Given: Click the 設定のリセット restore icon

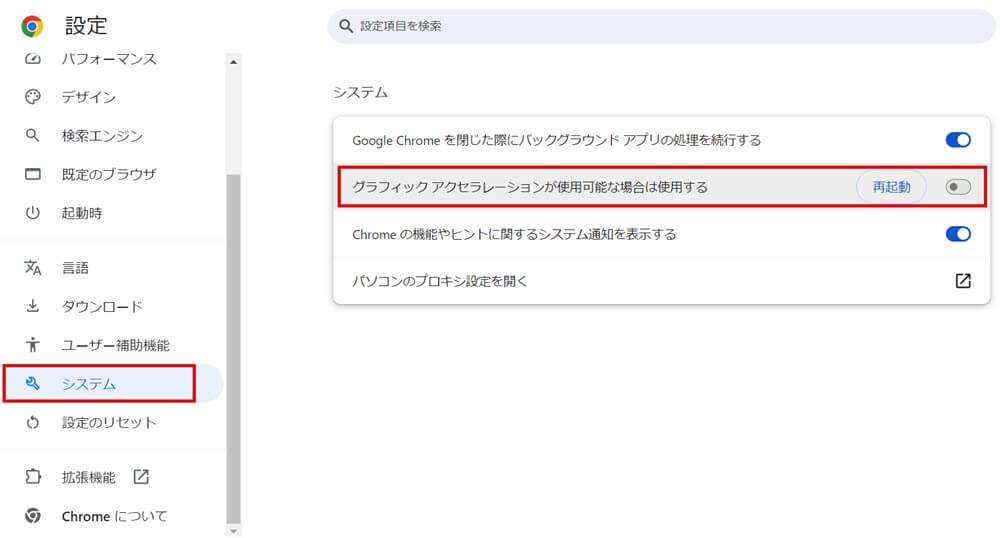Looking at the screenshot, I should [x=33, y=423].
